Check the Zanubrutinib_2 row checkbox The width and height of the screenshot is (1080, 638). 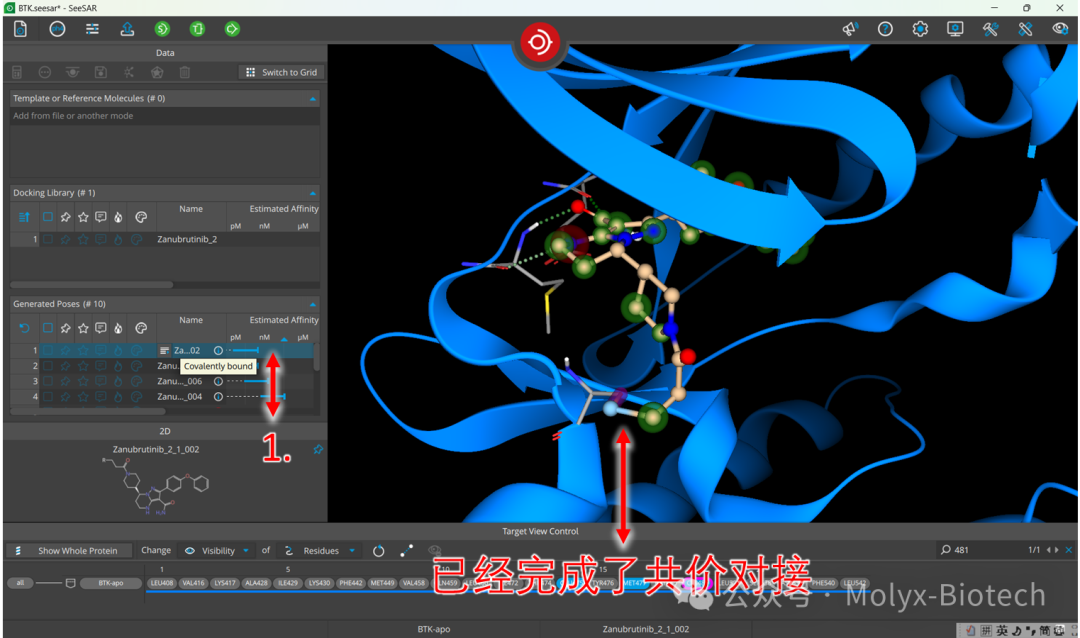click(x=48, y=239)
